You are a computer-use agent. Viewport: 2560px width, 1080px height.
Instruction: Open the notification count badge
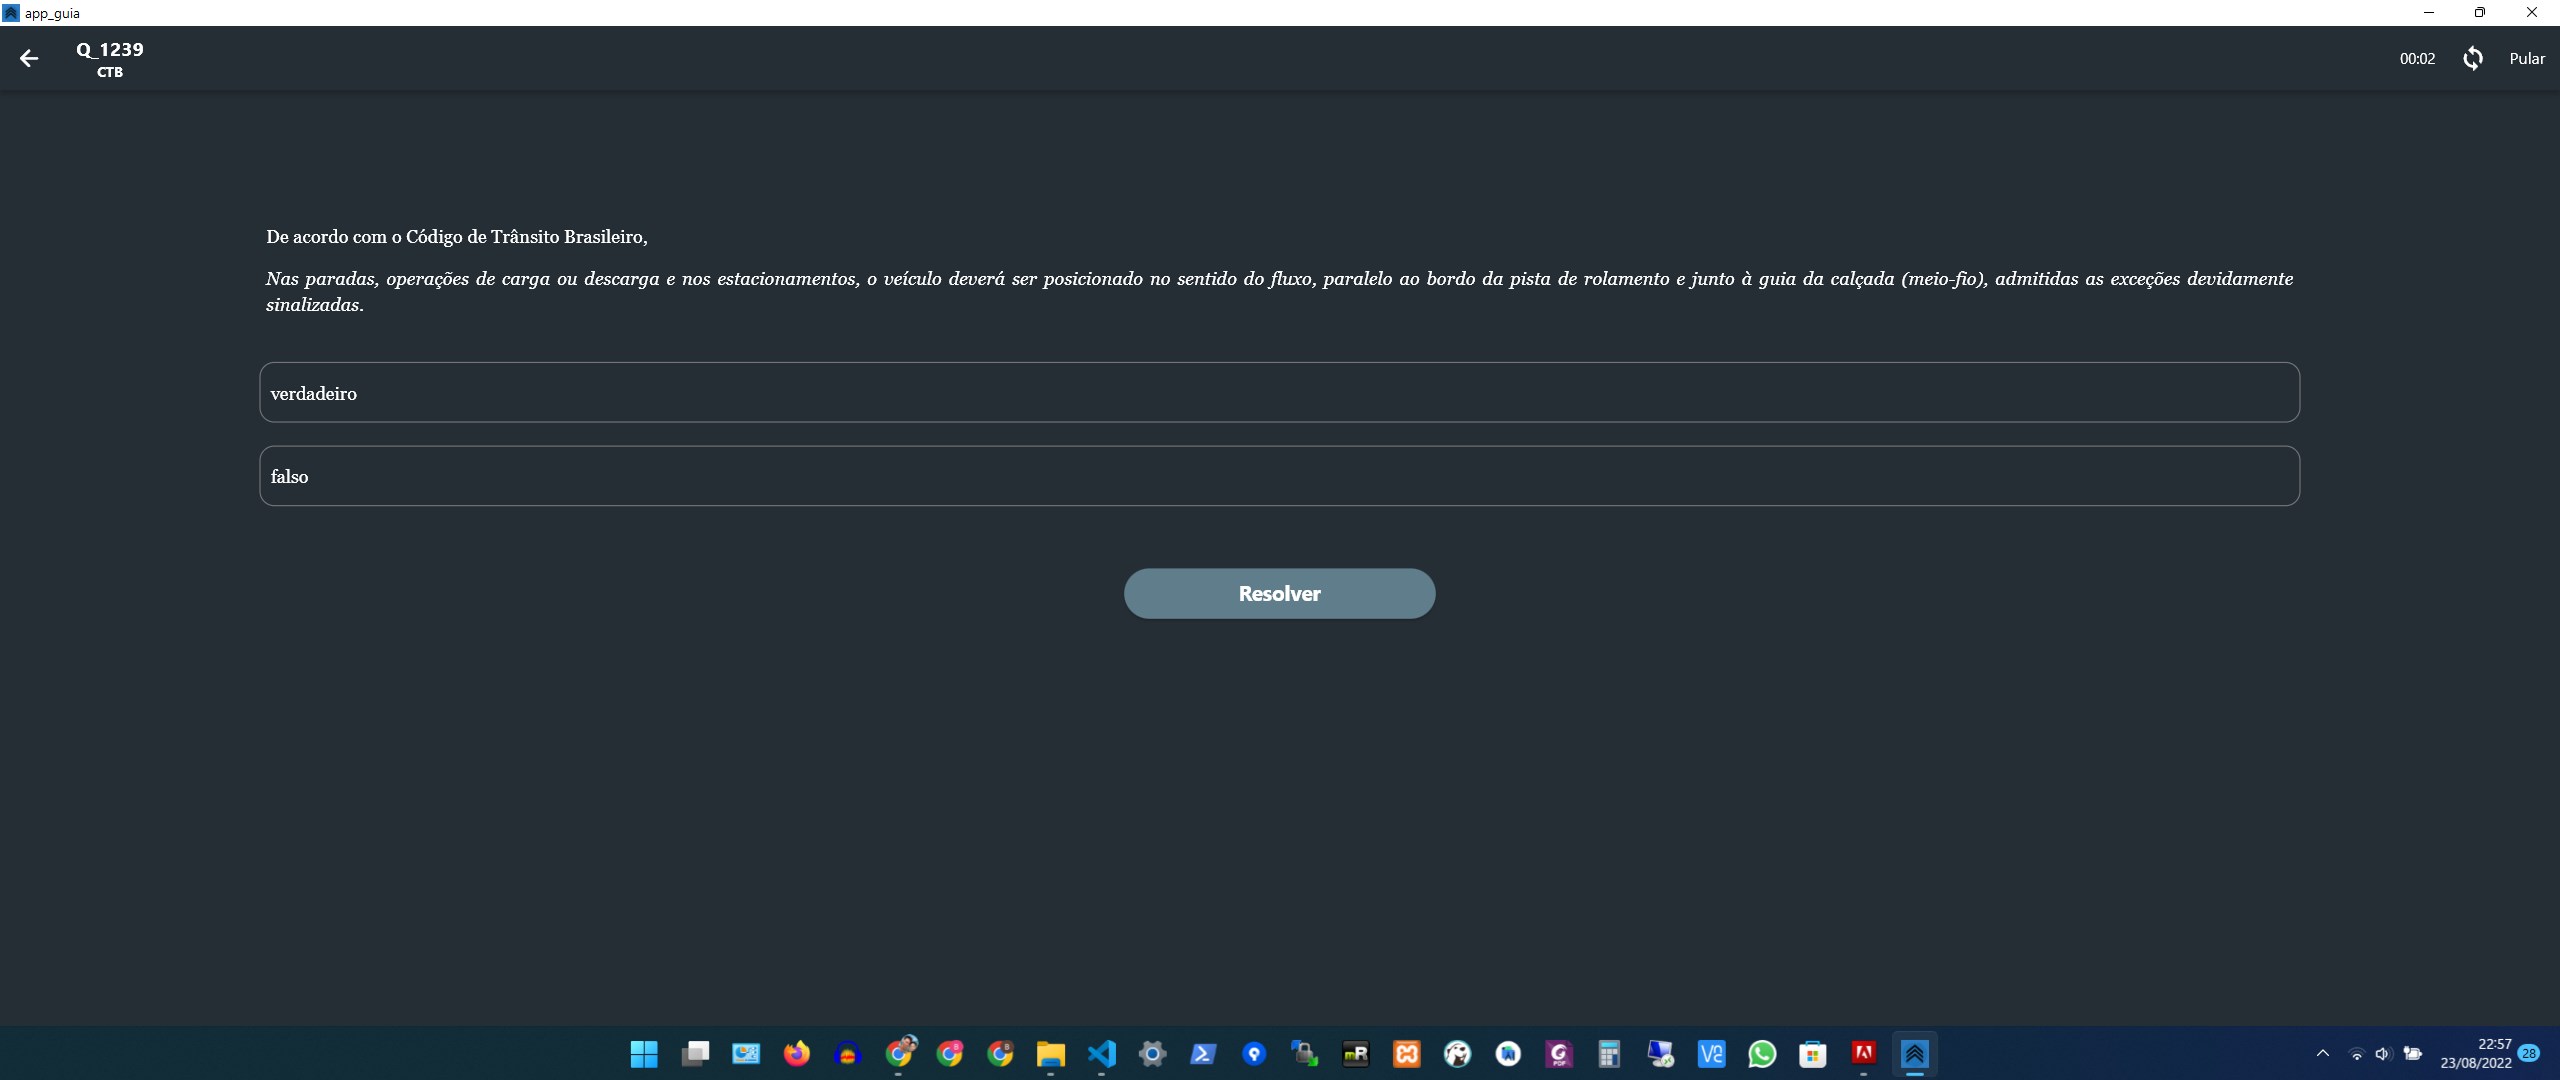point(2530,1053)
